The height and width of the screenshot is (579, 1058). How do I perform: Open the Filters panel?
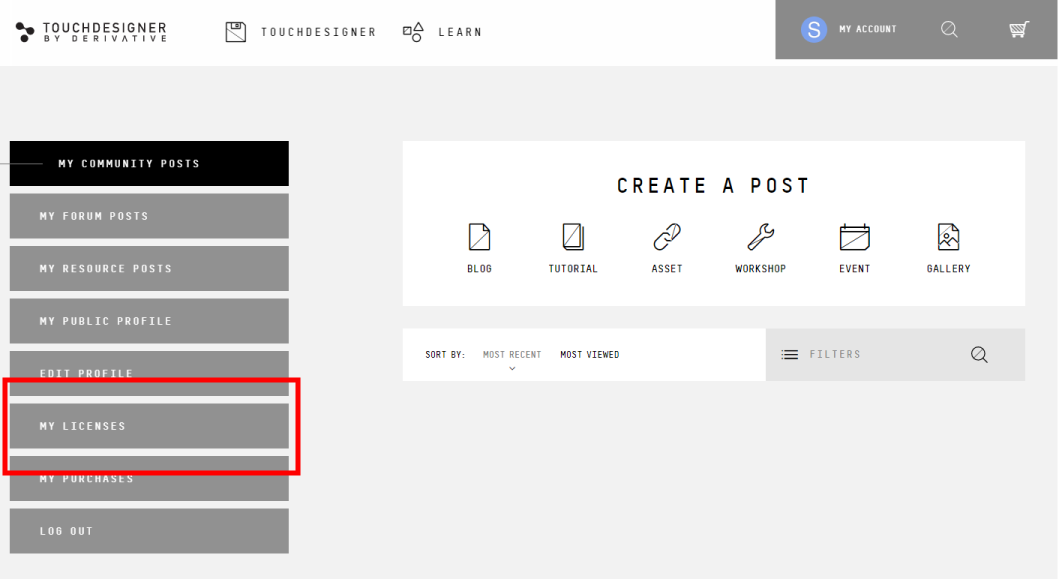pos(821,355)
